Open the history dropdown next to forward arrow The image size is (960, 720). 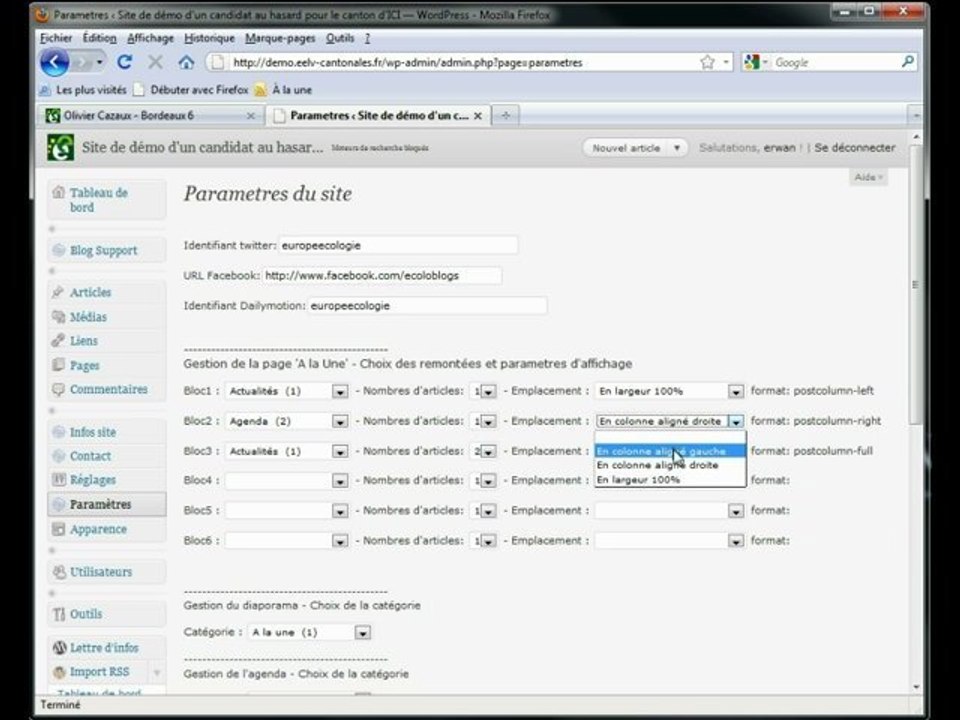[x=99, y=62]
